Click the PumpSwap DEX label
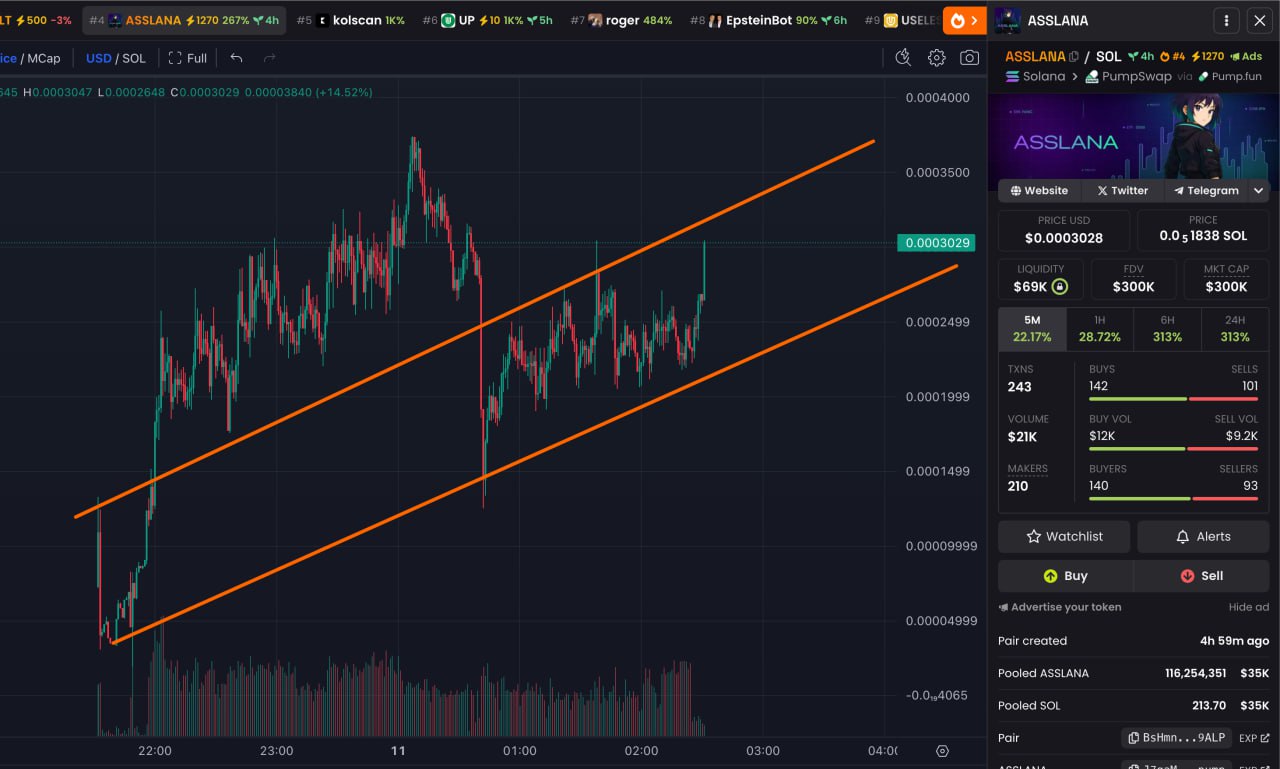This screenshot has width=1280, height=769. coord(1127,76)
